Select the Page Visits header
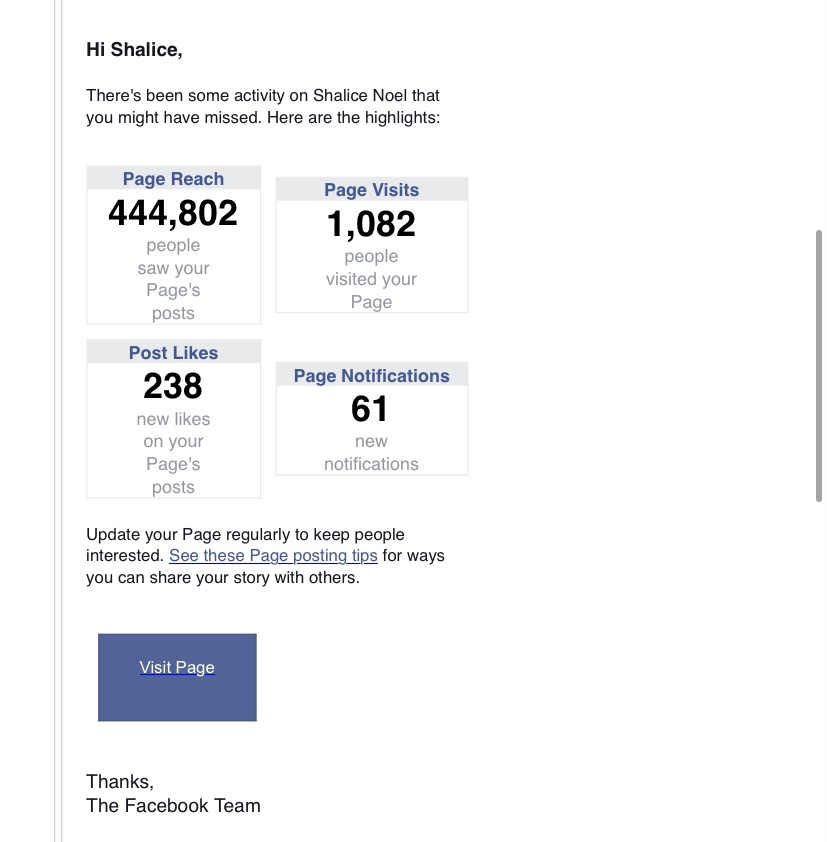The image size is (827, 842). (372, 190)
